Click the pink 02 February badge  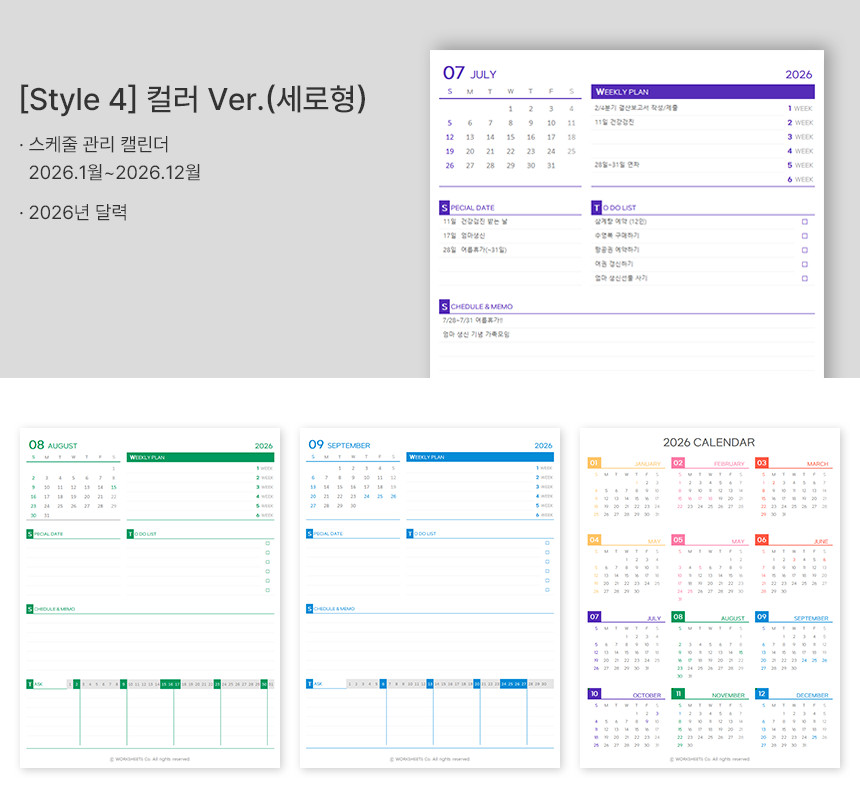coord(678,463)
